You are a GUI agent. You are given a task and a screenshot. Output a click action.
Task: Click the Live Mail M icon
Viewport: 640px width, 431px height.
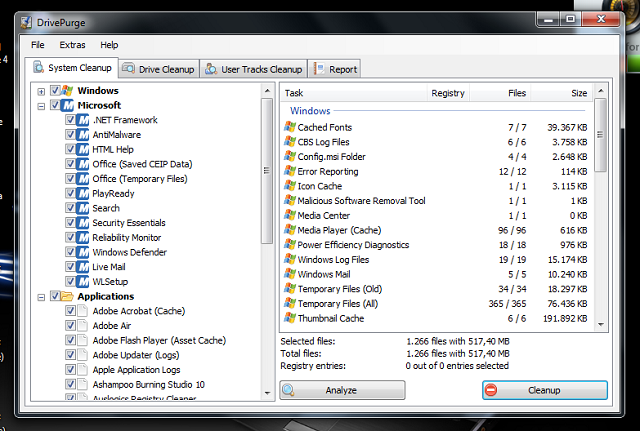[x=83, y=267]
